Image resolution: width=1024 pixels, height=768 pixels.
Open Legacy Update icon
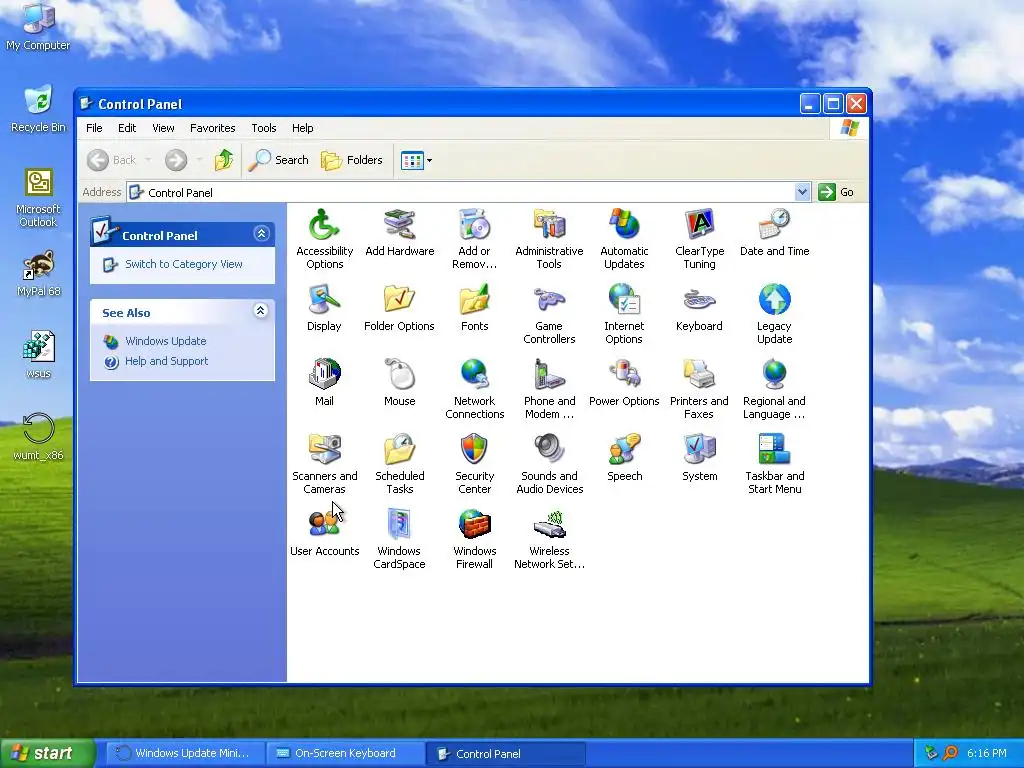(775, 300)
